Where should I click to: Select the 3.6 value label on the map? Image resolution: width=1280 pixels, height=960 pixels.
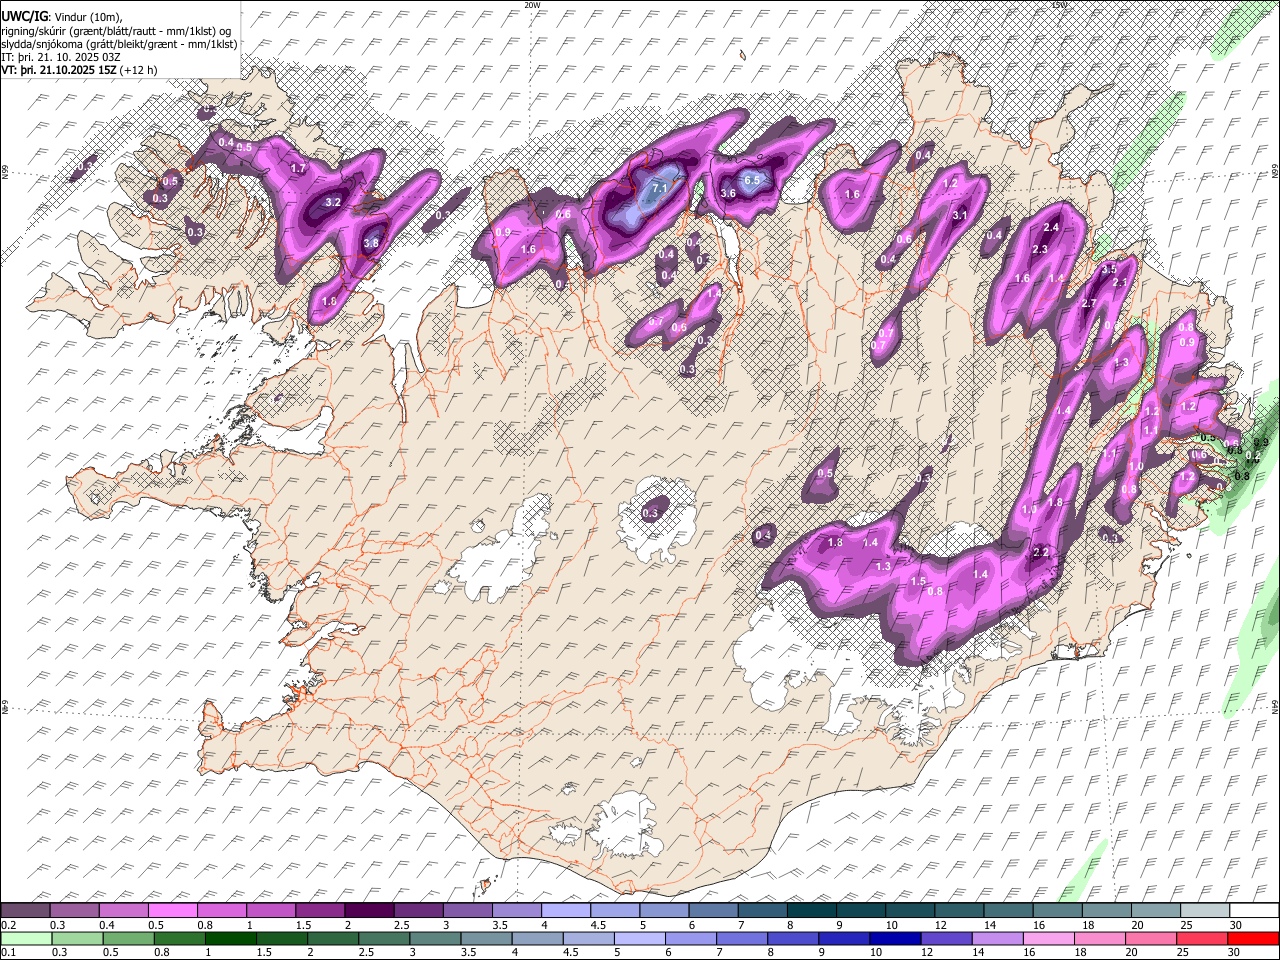pos(728,193)
